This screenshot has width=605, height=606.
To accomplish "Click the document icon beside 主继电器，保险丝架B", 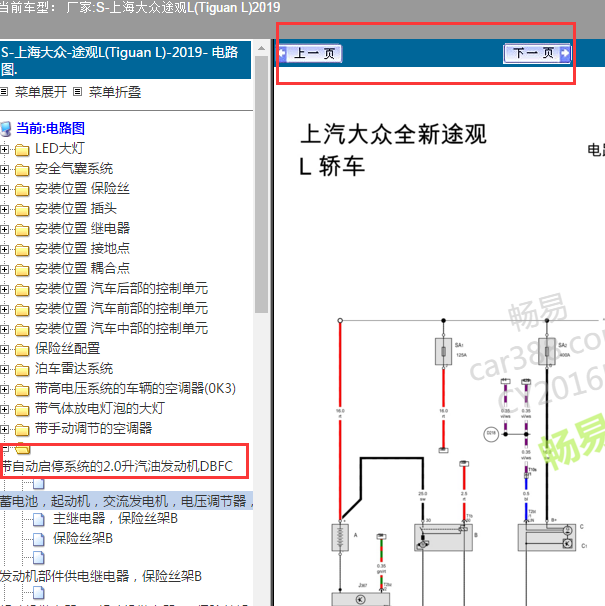I will (x=39, y=519).
